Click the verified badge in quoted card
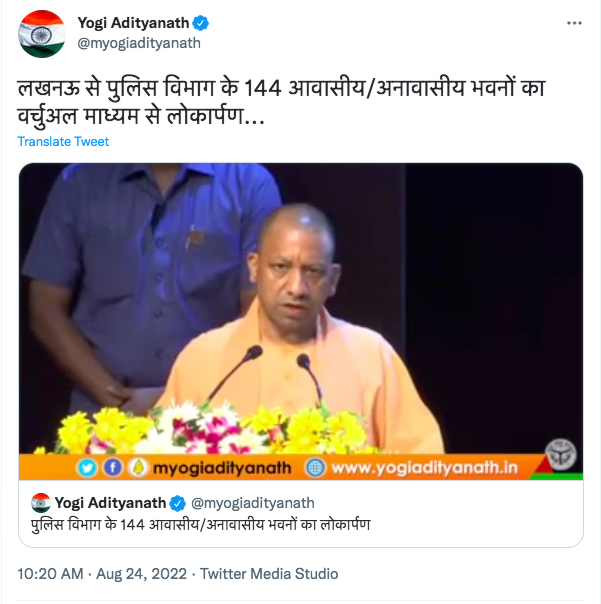The height and width of the screenshot is (604, 601). [x=178, y=503]
